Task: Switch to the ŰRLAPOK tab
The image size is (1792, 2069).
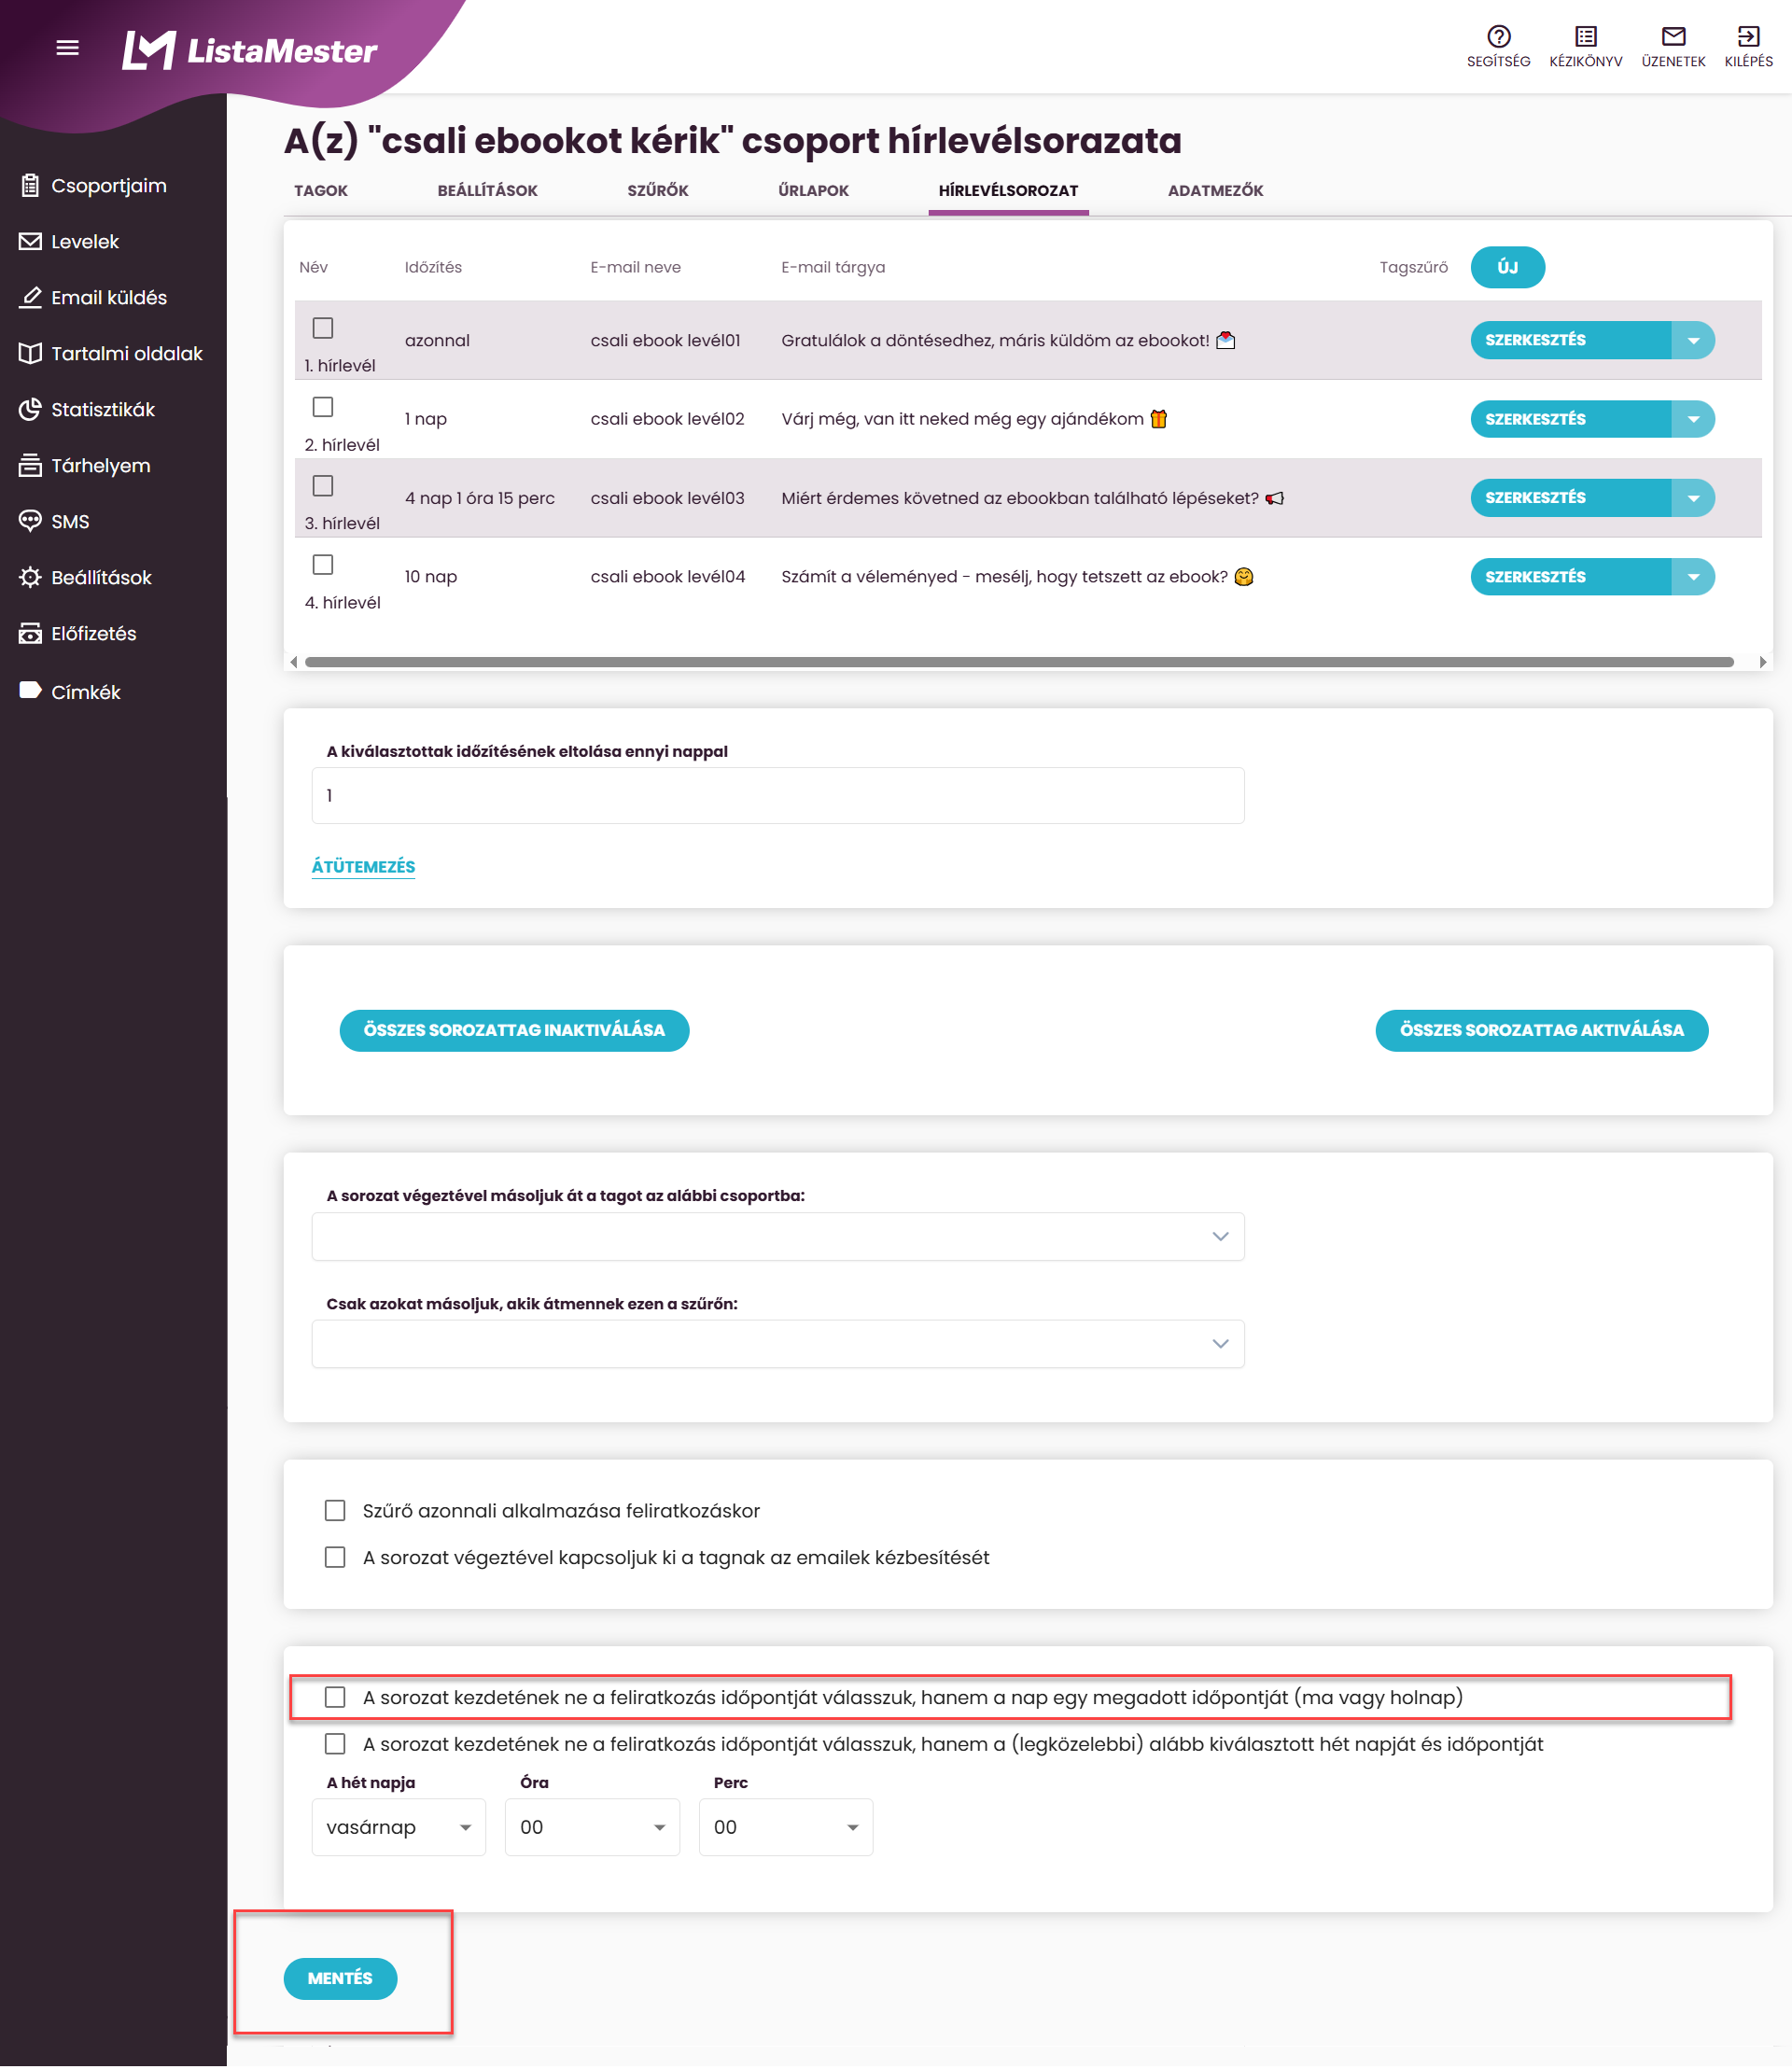Action: (813, 190)
